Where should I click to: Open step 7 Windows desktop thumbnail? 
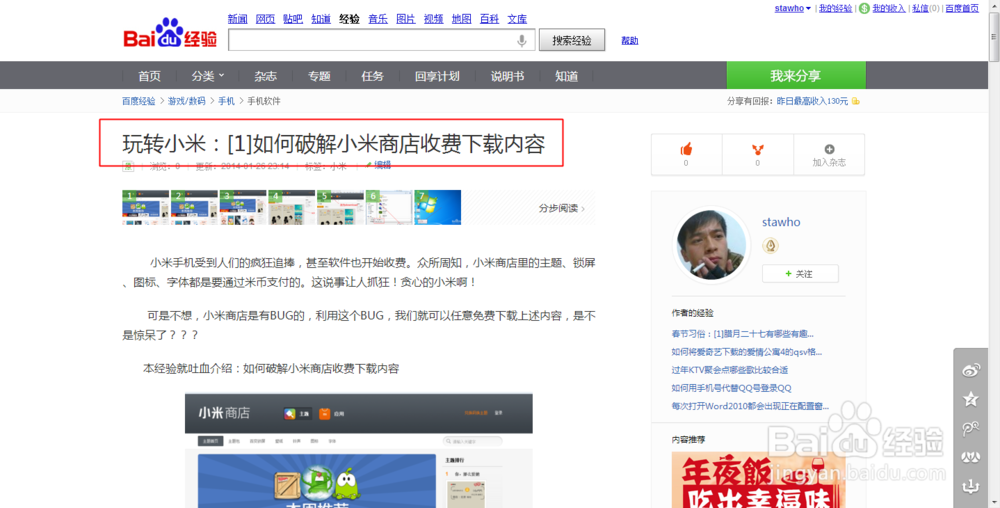click(x=438, y=207)
